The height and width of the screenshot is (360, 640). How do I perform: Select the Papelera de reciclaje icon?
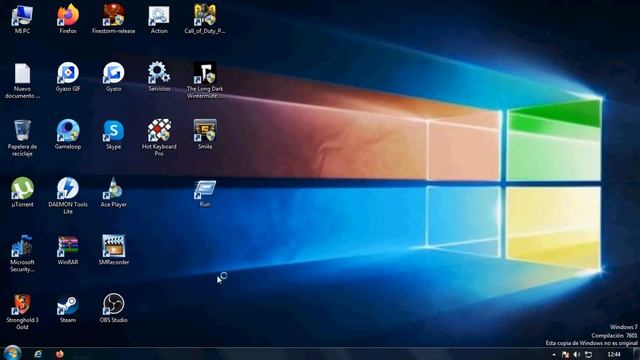pyautogui.click(x=22, y=138)
